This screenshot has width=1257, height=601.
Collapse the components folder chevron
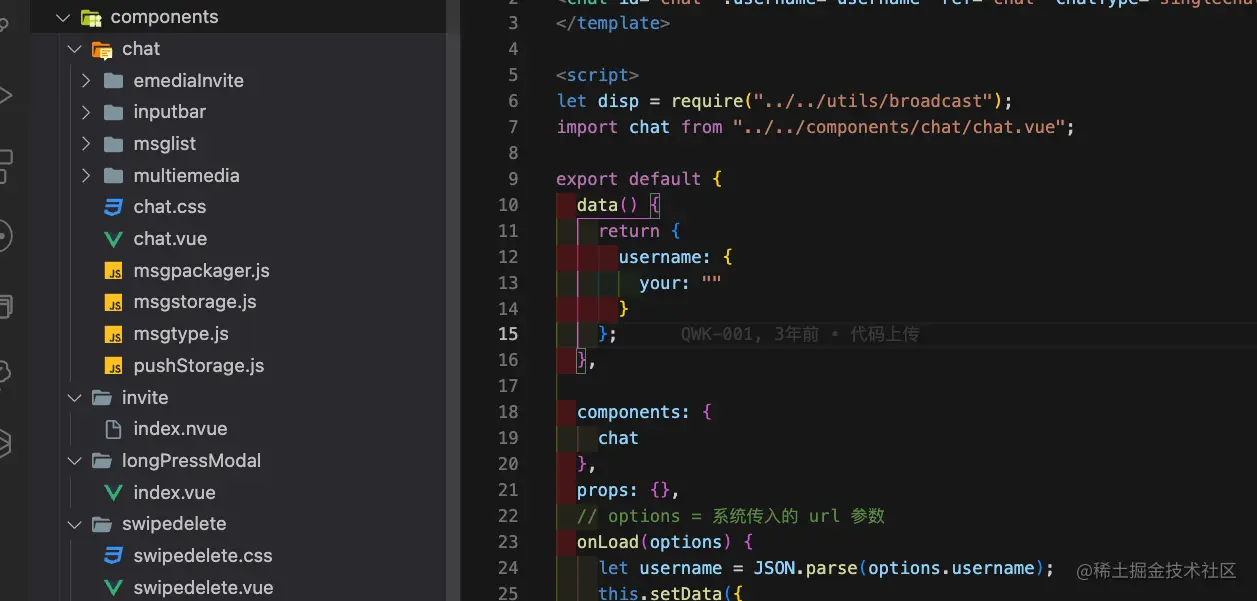point(63,17)
